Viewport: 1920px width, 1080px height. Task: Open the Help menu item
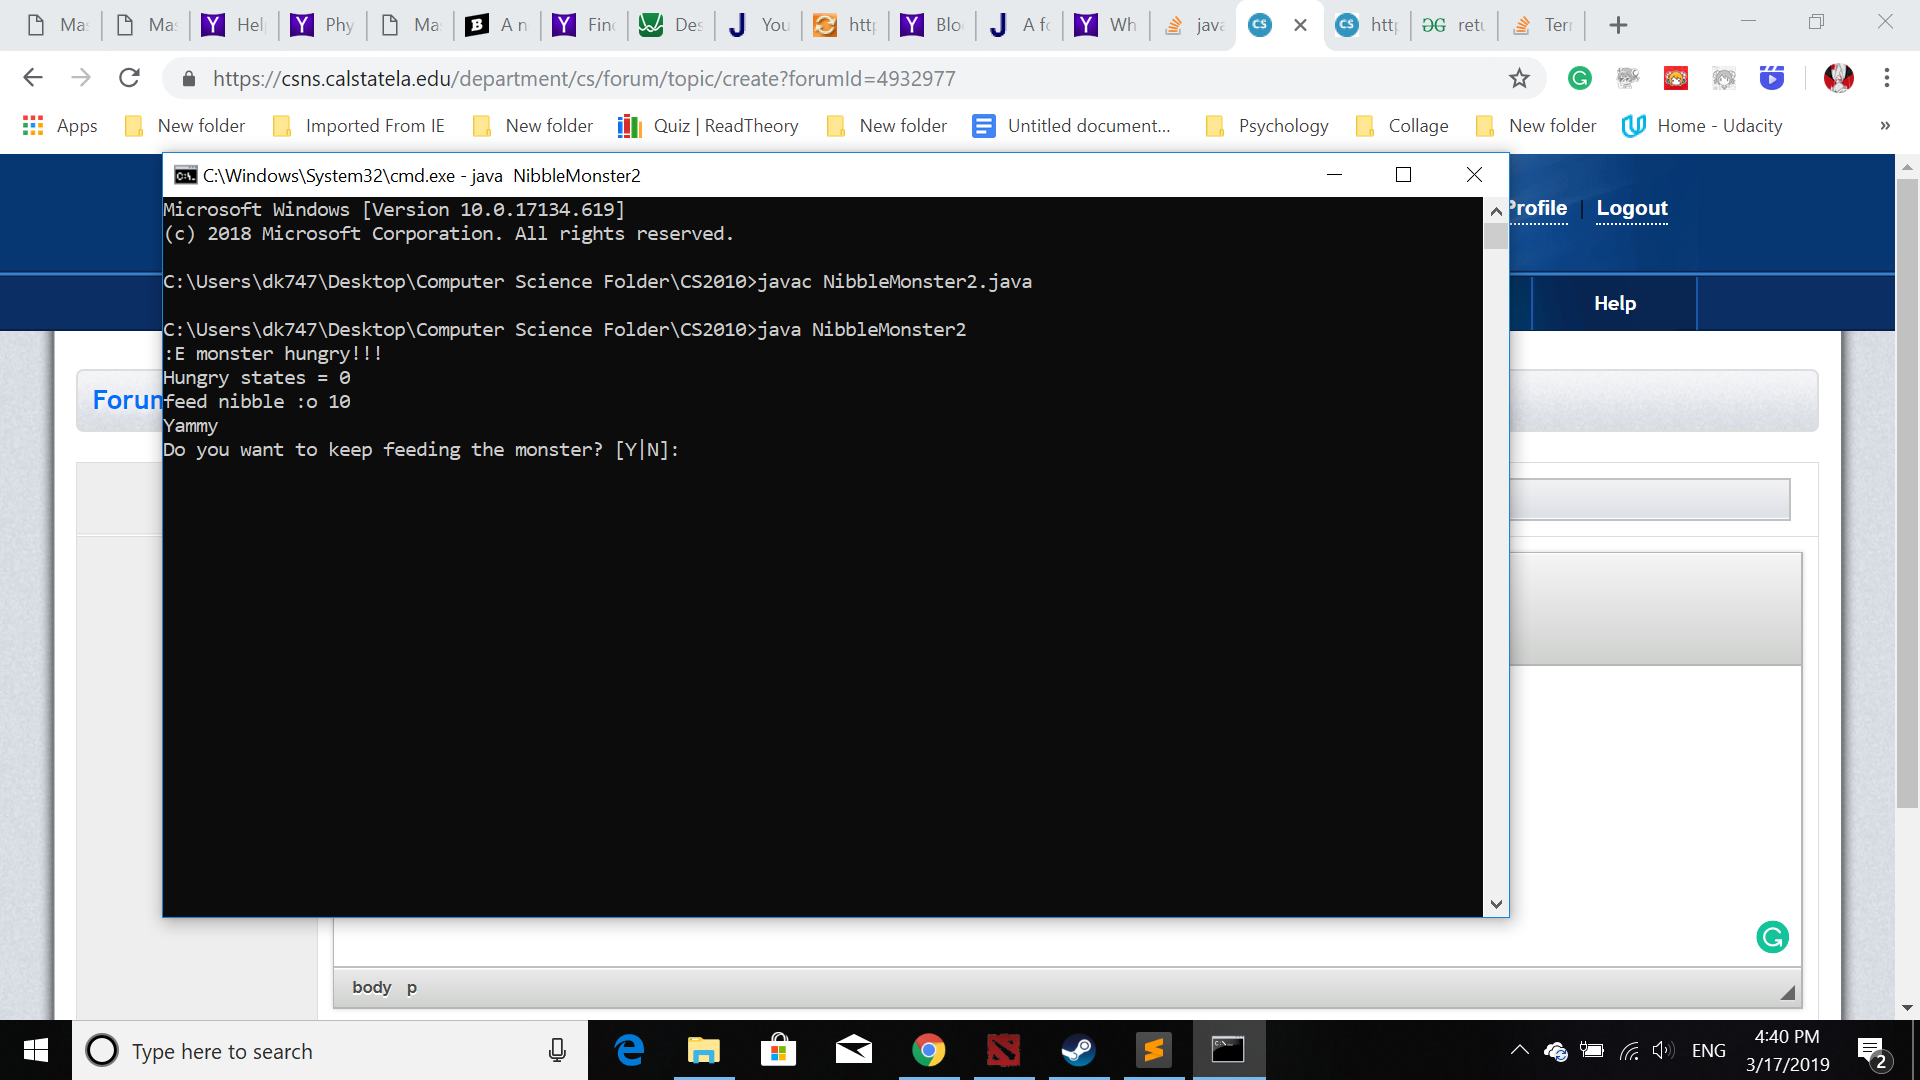pyautogui.click(x=1614, y=303)
